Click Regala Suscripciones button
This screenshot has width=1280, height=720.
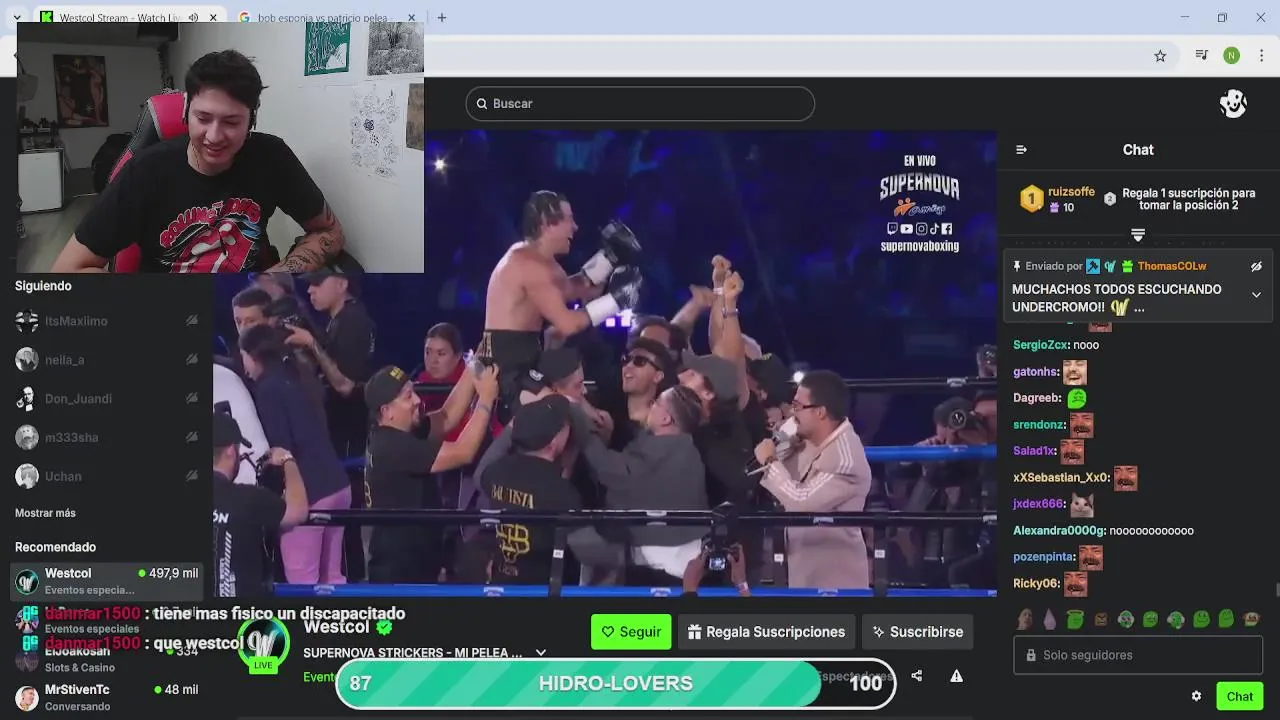click(767, 632)
